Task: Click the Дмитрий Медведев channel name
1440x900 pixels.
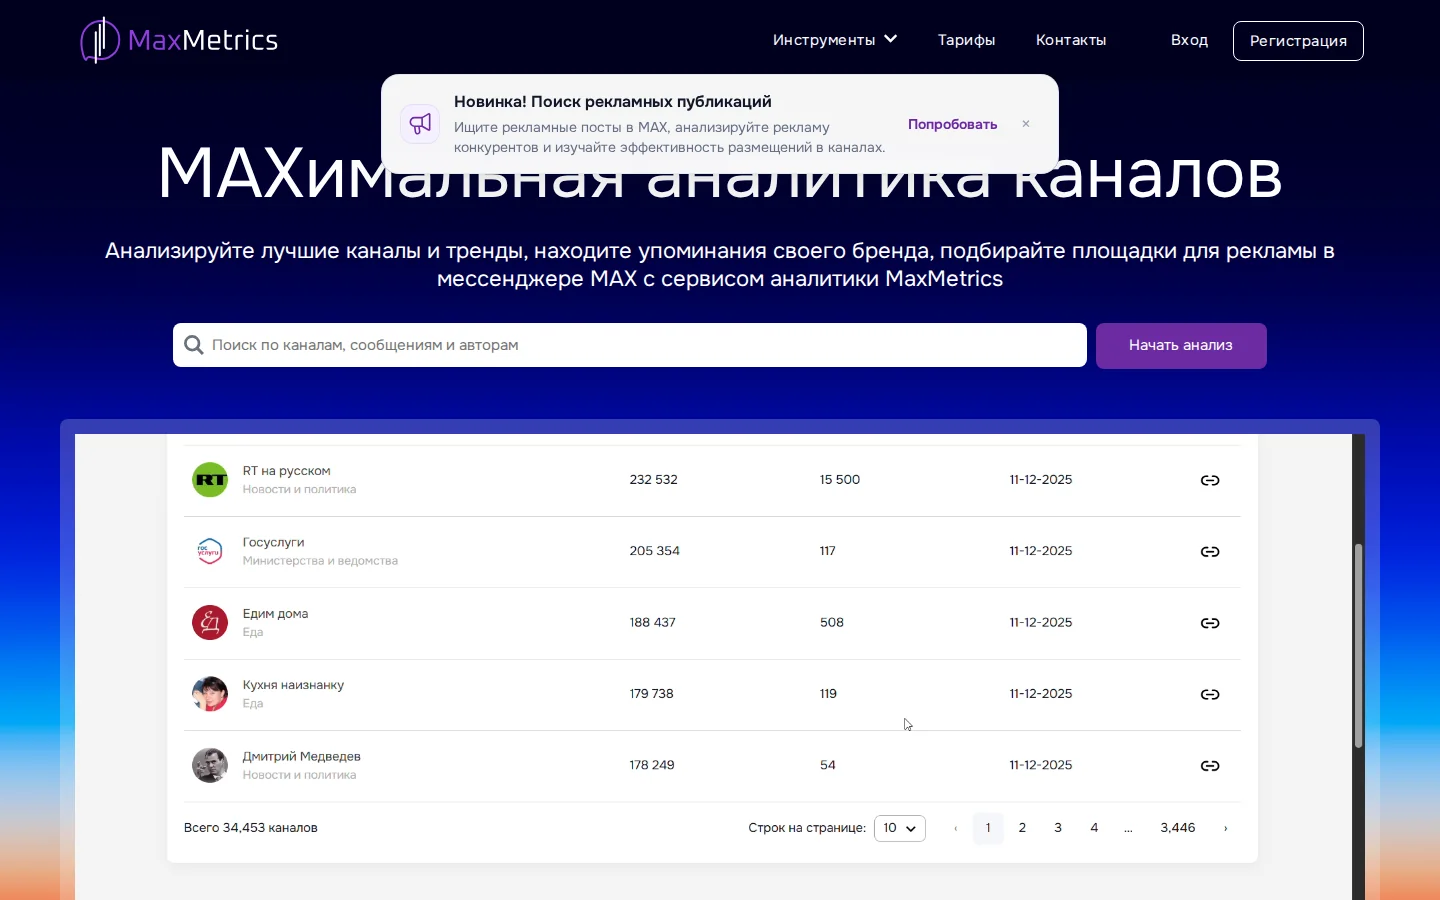Action: [302, 756]
